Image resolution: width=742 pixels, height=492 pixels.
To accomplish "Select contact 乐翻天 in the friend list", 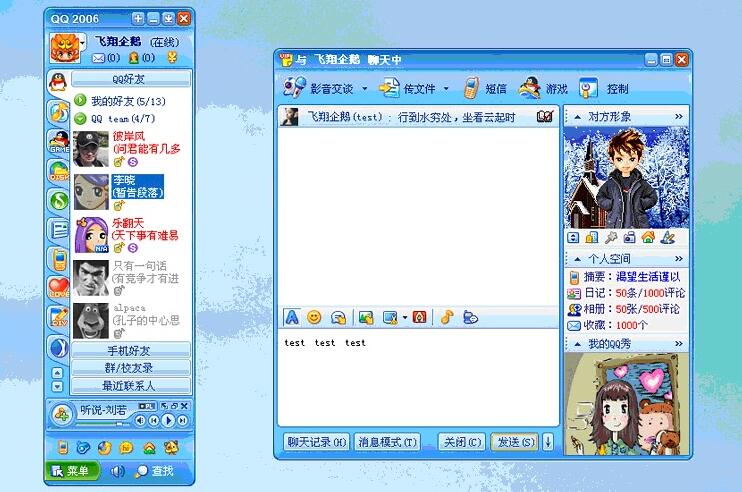I will (x=131, y=235).
